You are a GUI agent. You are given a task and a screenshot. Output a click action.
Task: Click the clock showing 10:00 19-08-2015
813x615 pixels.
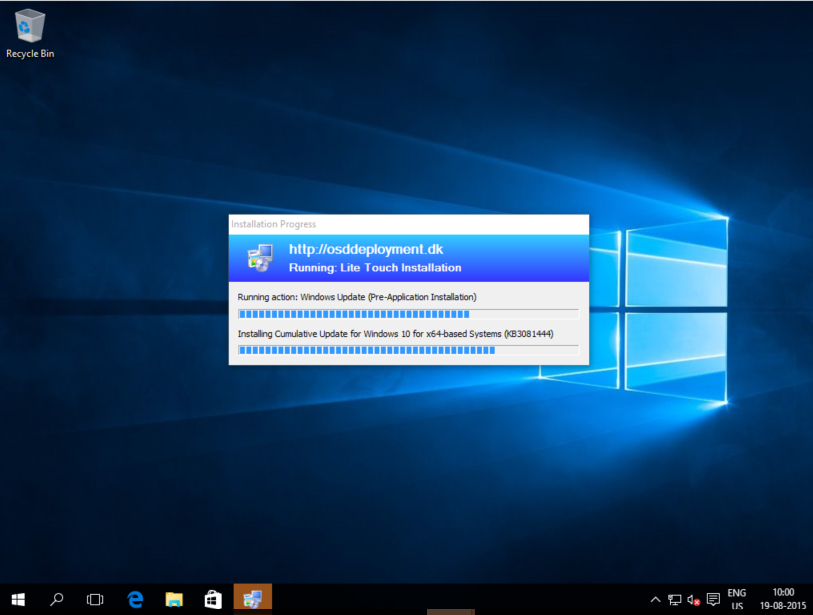(783, 599)
